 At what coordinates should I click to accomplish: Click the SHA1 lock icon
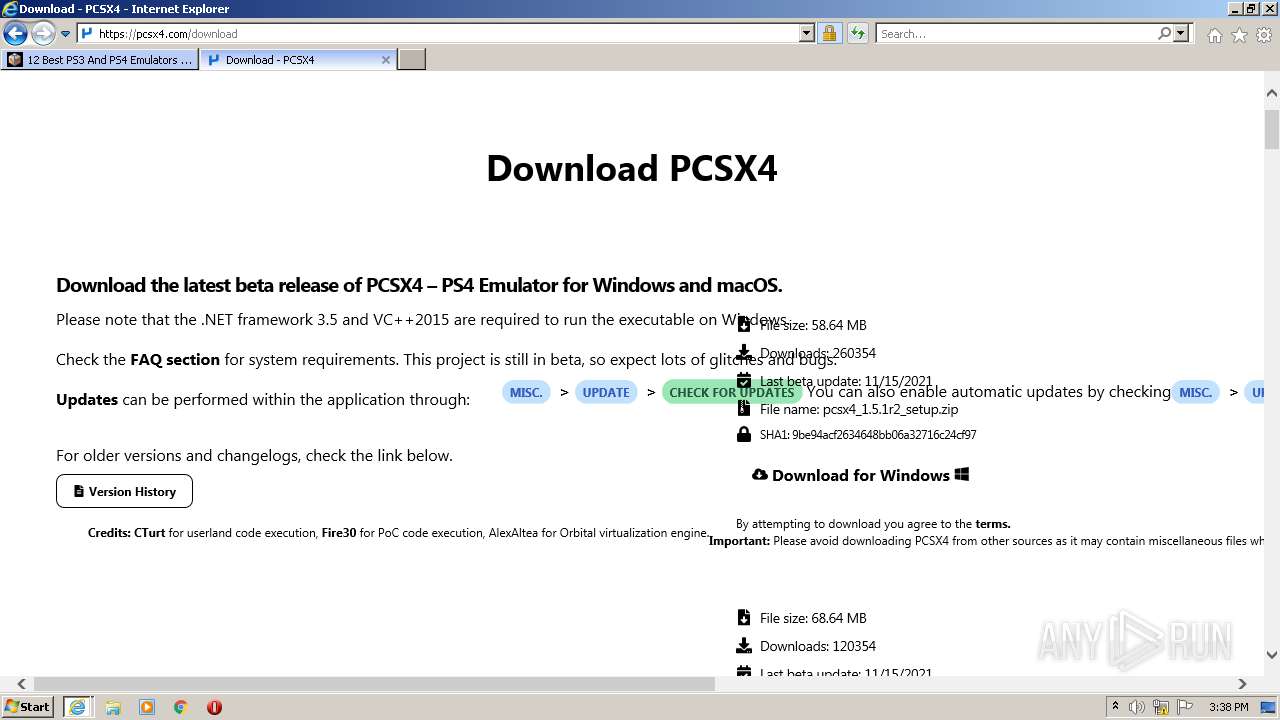[x=743, y=434]
